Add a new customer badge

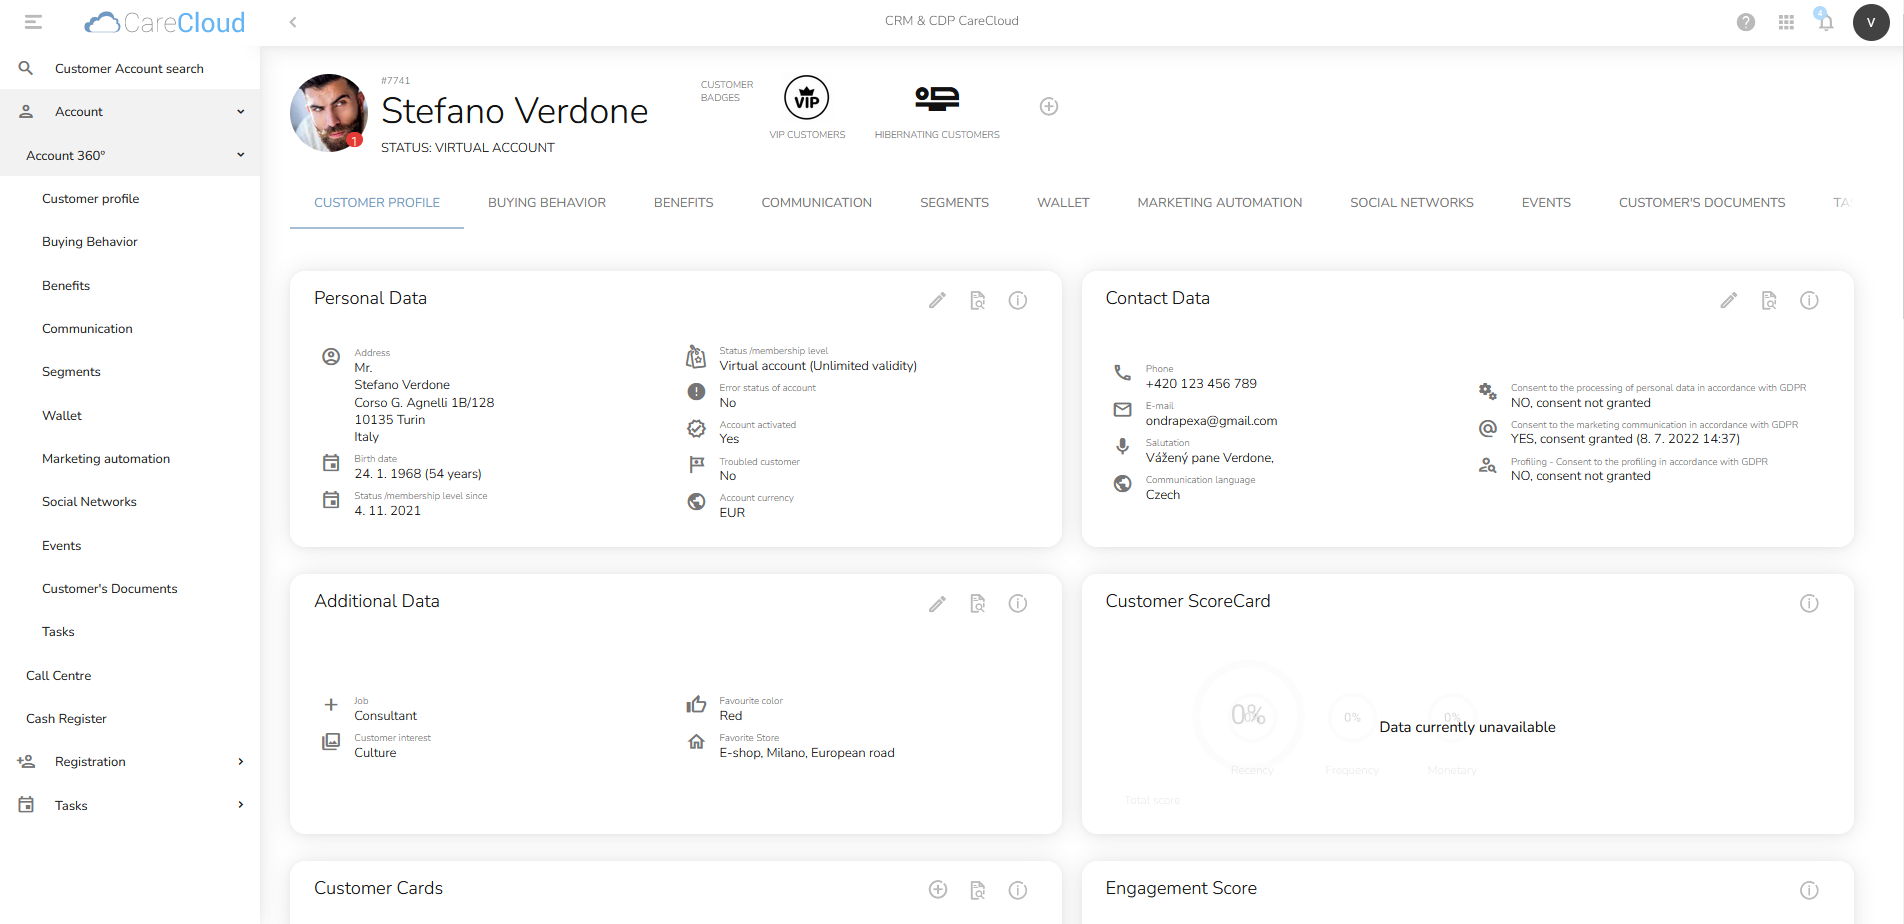pos(1048,106)
